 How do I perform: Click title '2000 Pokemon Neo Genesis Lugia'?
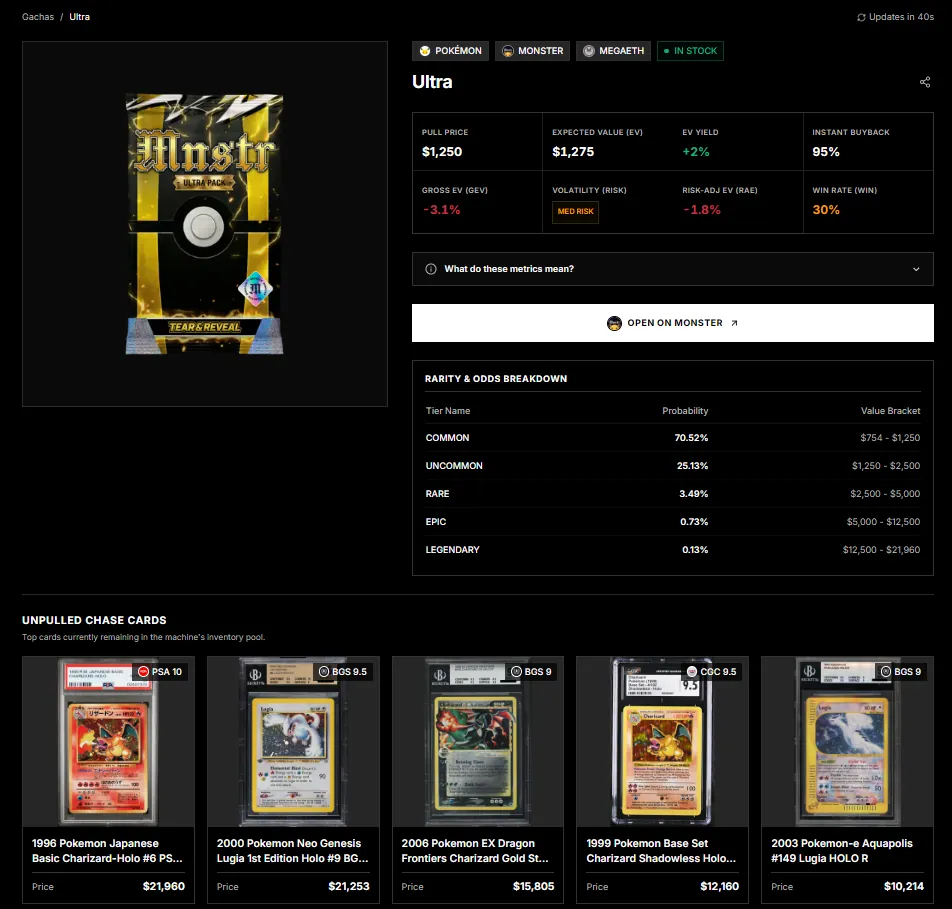(293, 851)
